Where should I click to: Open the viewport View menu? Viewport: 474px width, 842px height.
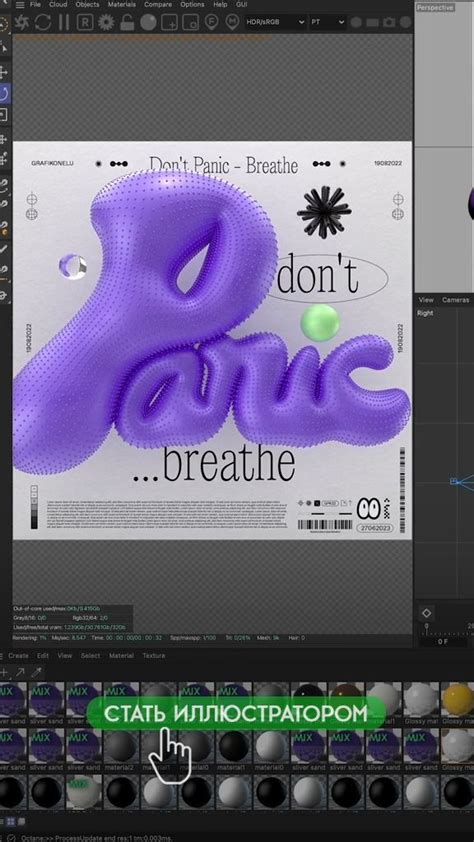coord(426,300)
